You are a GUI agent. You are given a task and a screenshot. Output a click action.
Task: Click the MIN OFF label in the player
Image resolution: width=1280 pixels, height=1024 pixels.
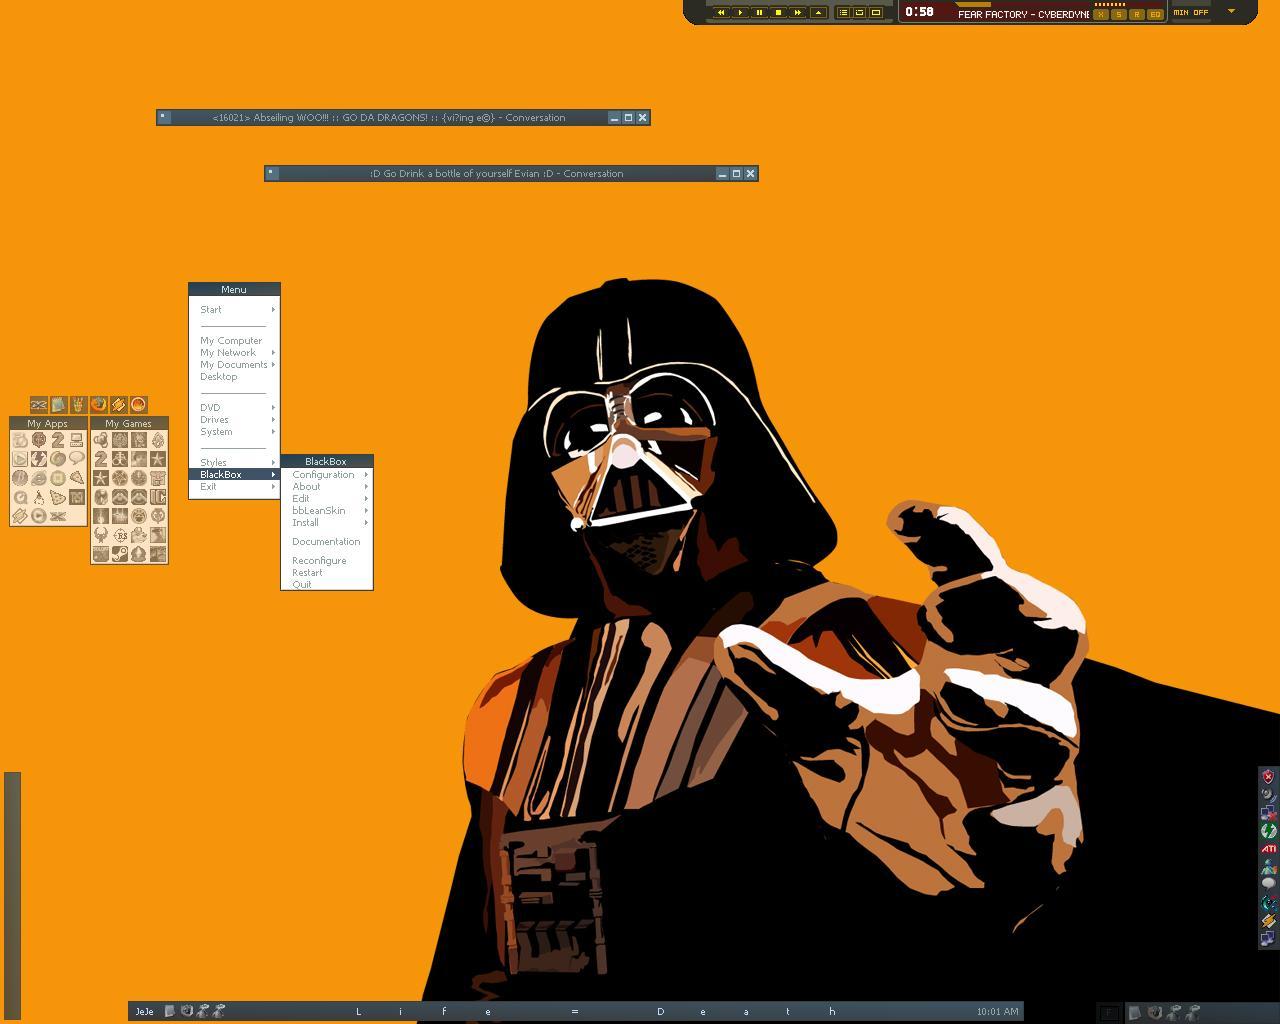click(1191, 13)
